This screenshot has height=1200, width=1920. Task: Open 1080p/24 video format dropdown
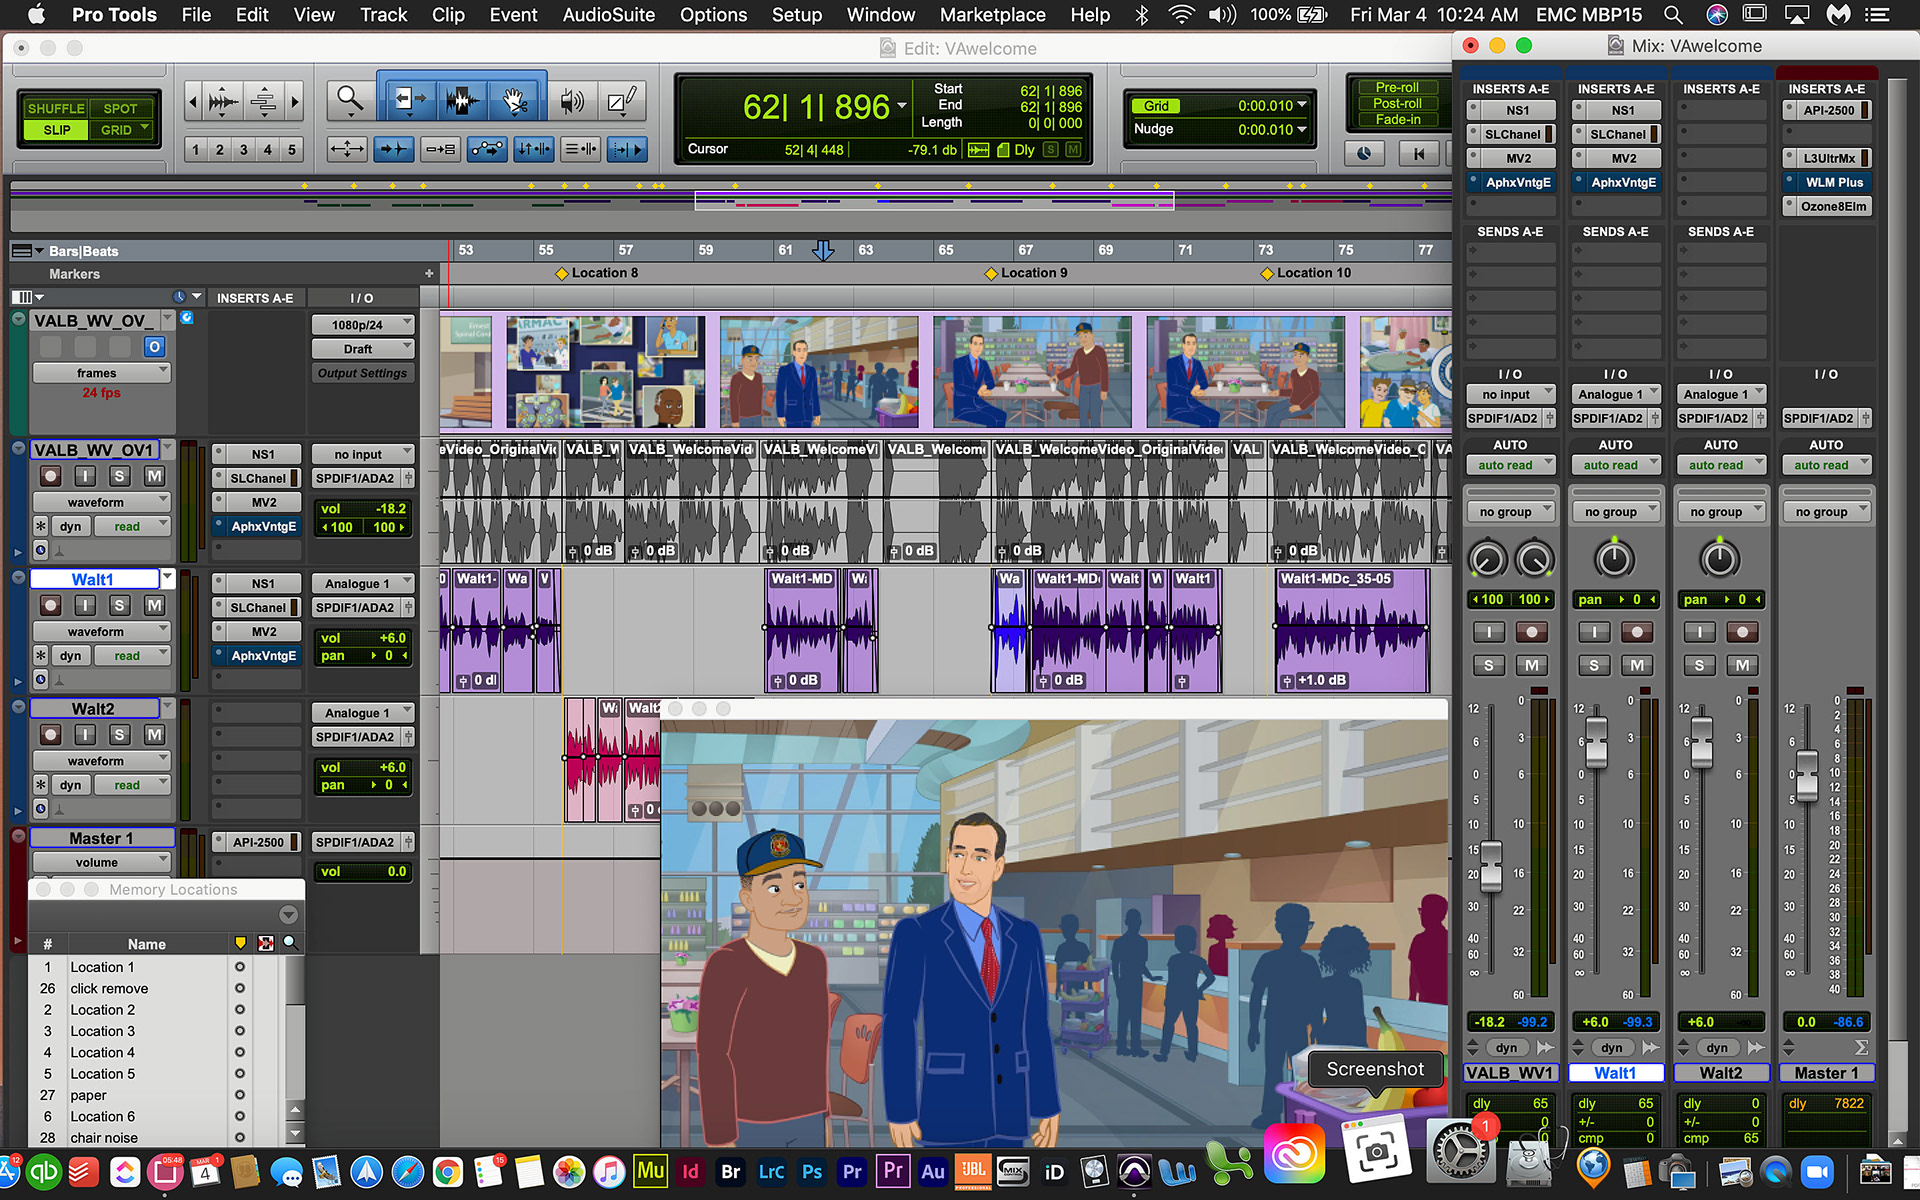point(363,324)
